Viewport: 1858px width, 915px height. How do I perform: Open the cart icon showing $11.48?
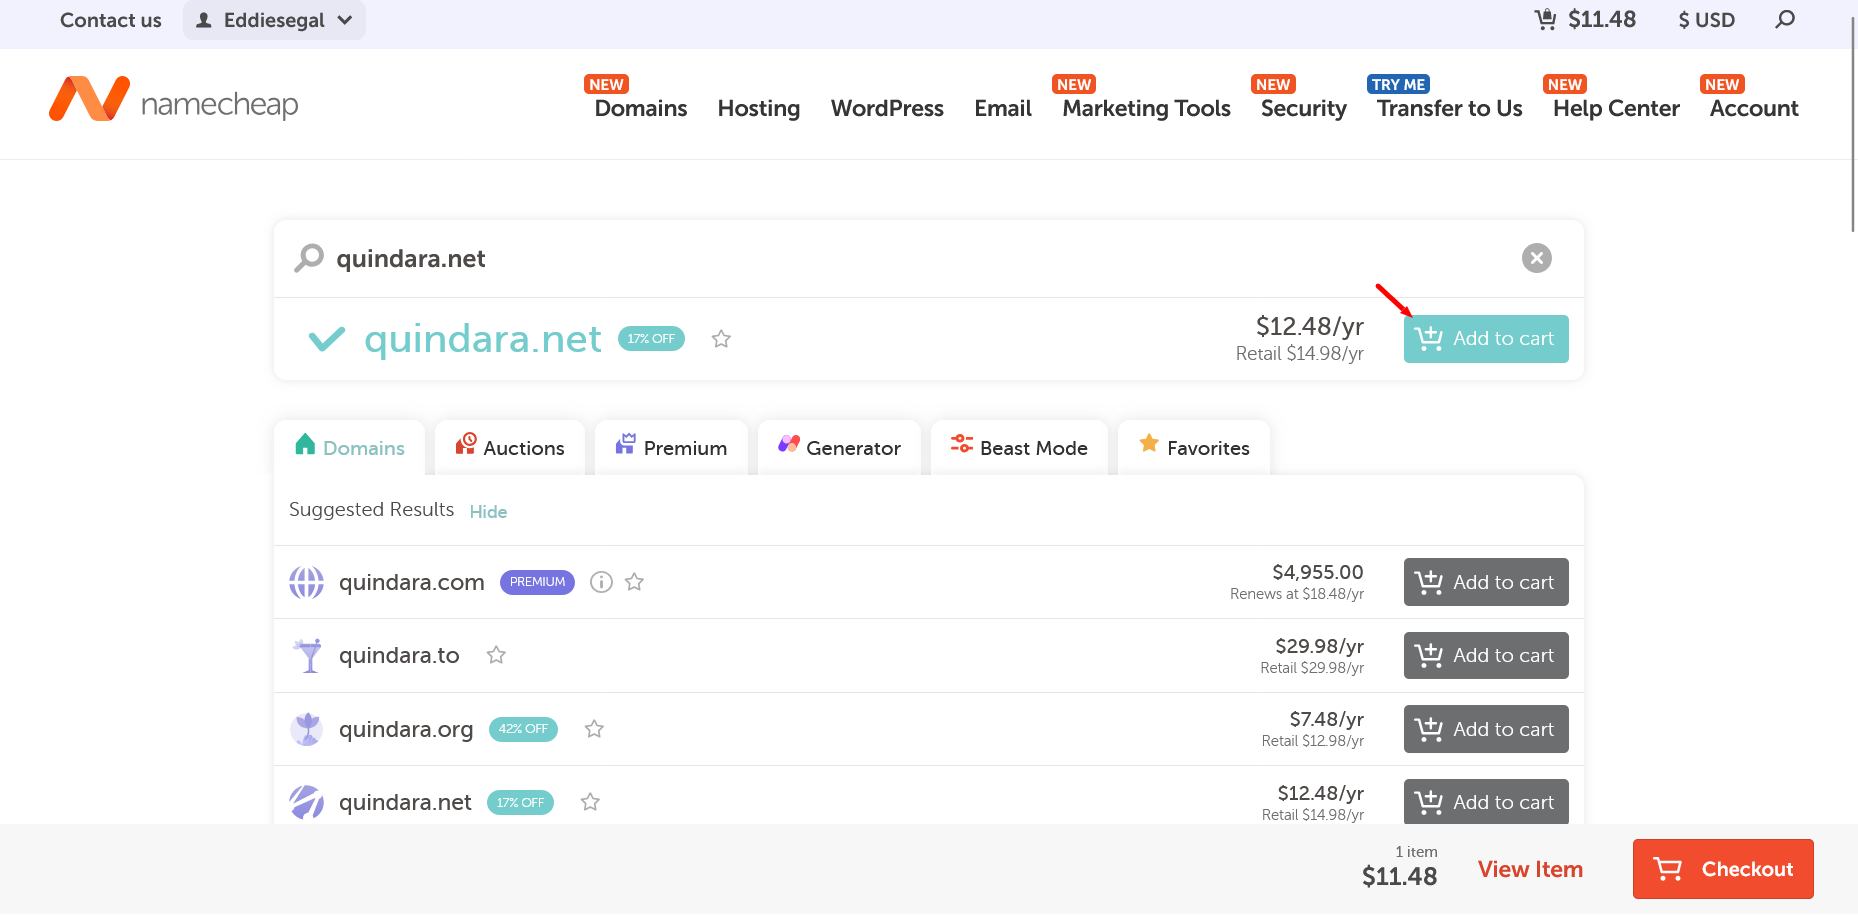click(1586, 19)
